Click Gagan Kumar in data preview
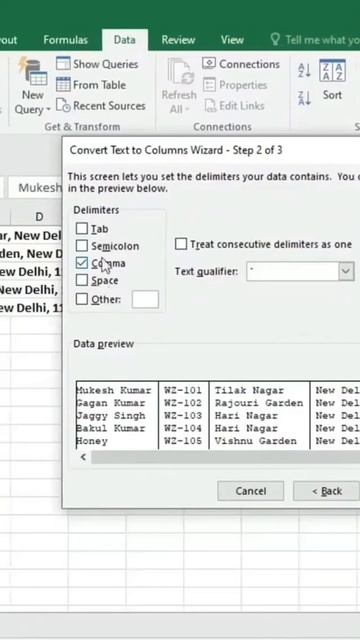 (x=111, y=403)
